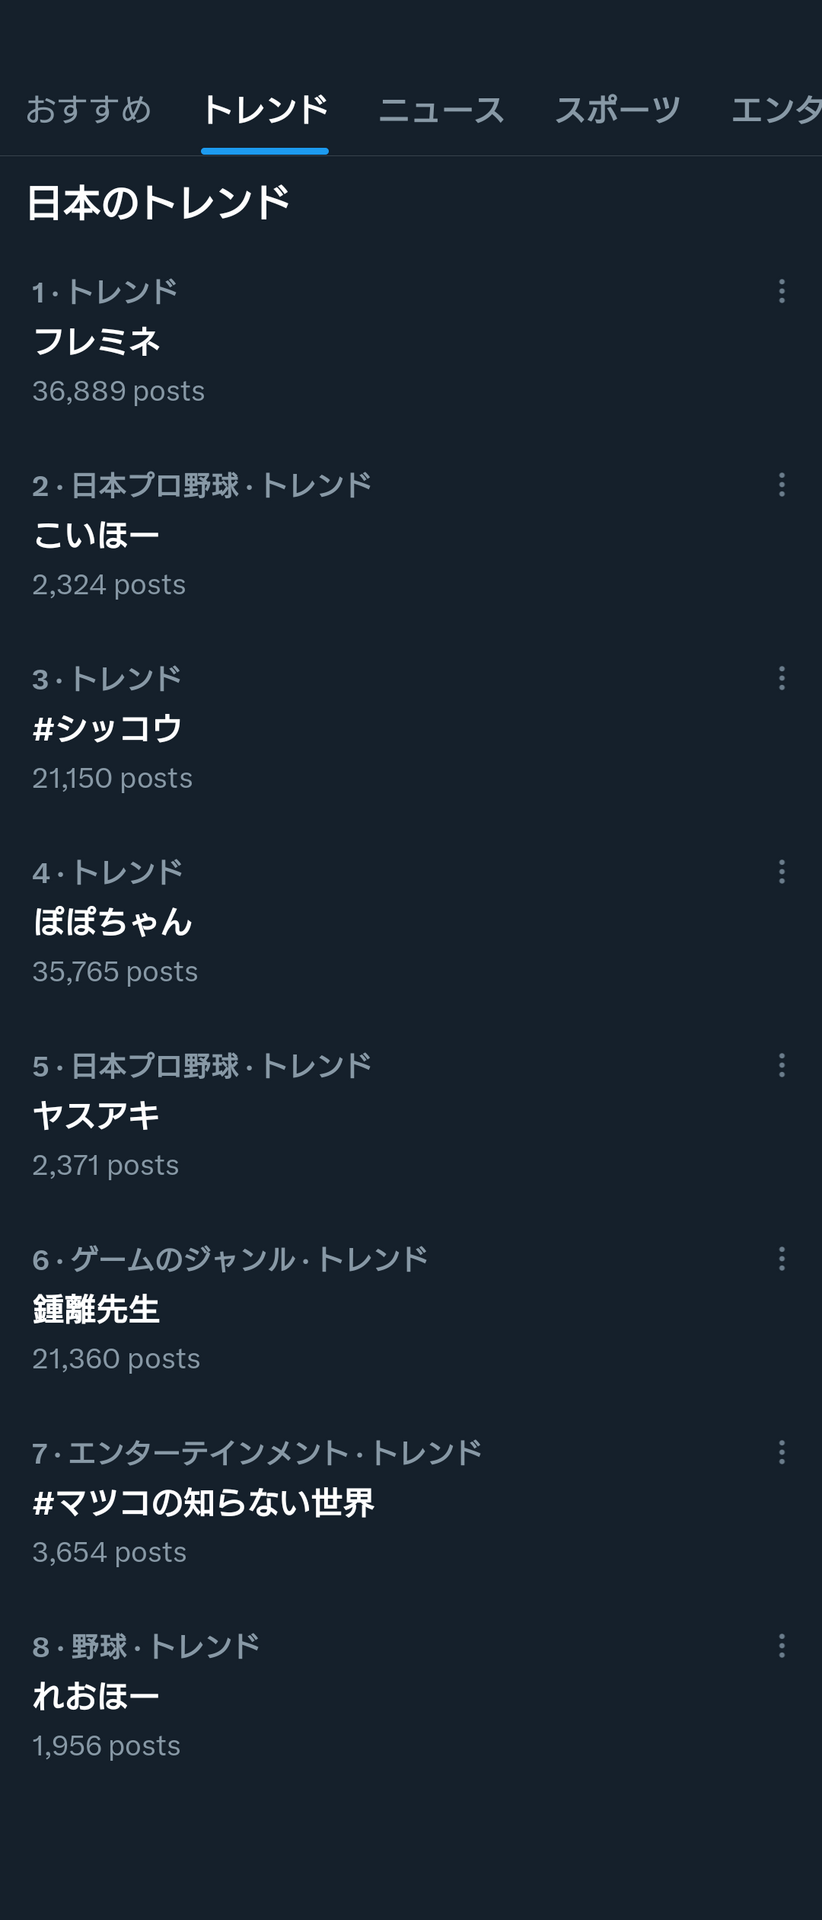Open more options for れおほー trend
Screen dimensions: 822x1920
(x=781, y=1646)
